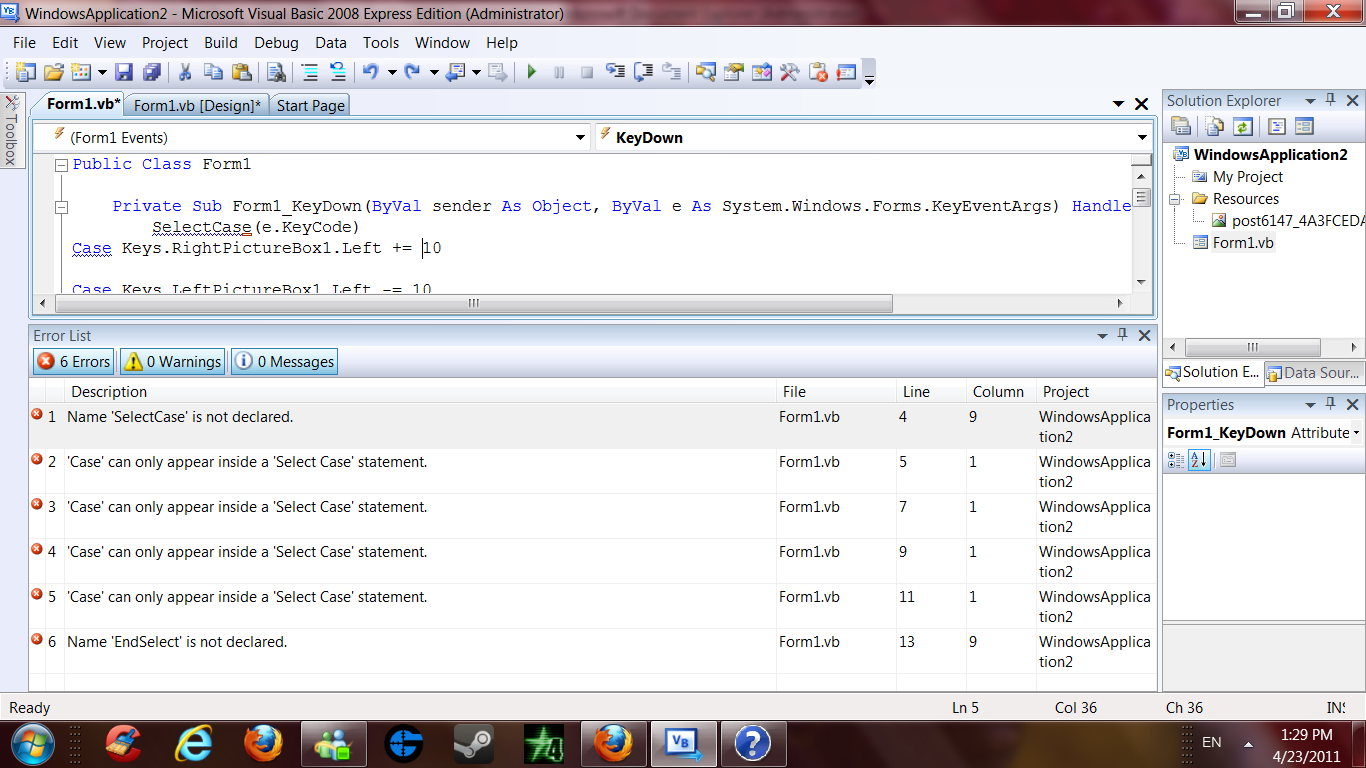Screen dimensions: 1366x768
Task: Open the Properties object selector dropdown
Action: [1357, 433]
